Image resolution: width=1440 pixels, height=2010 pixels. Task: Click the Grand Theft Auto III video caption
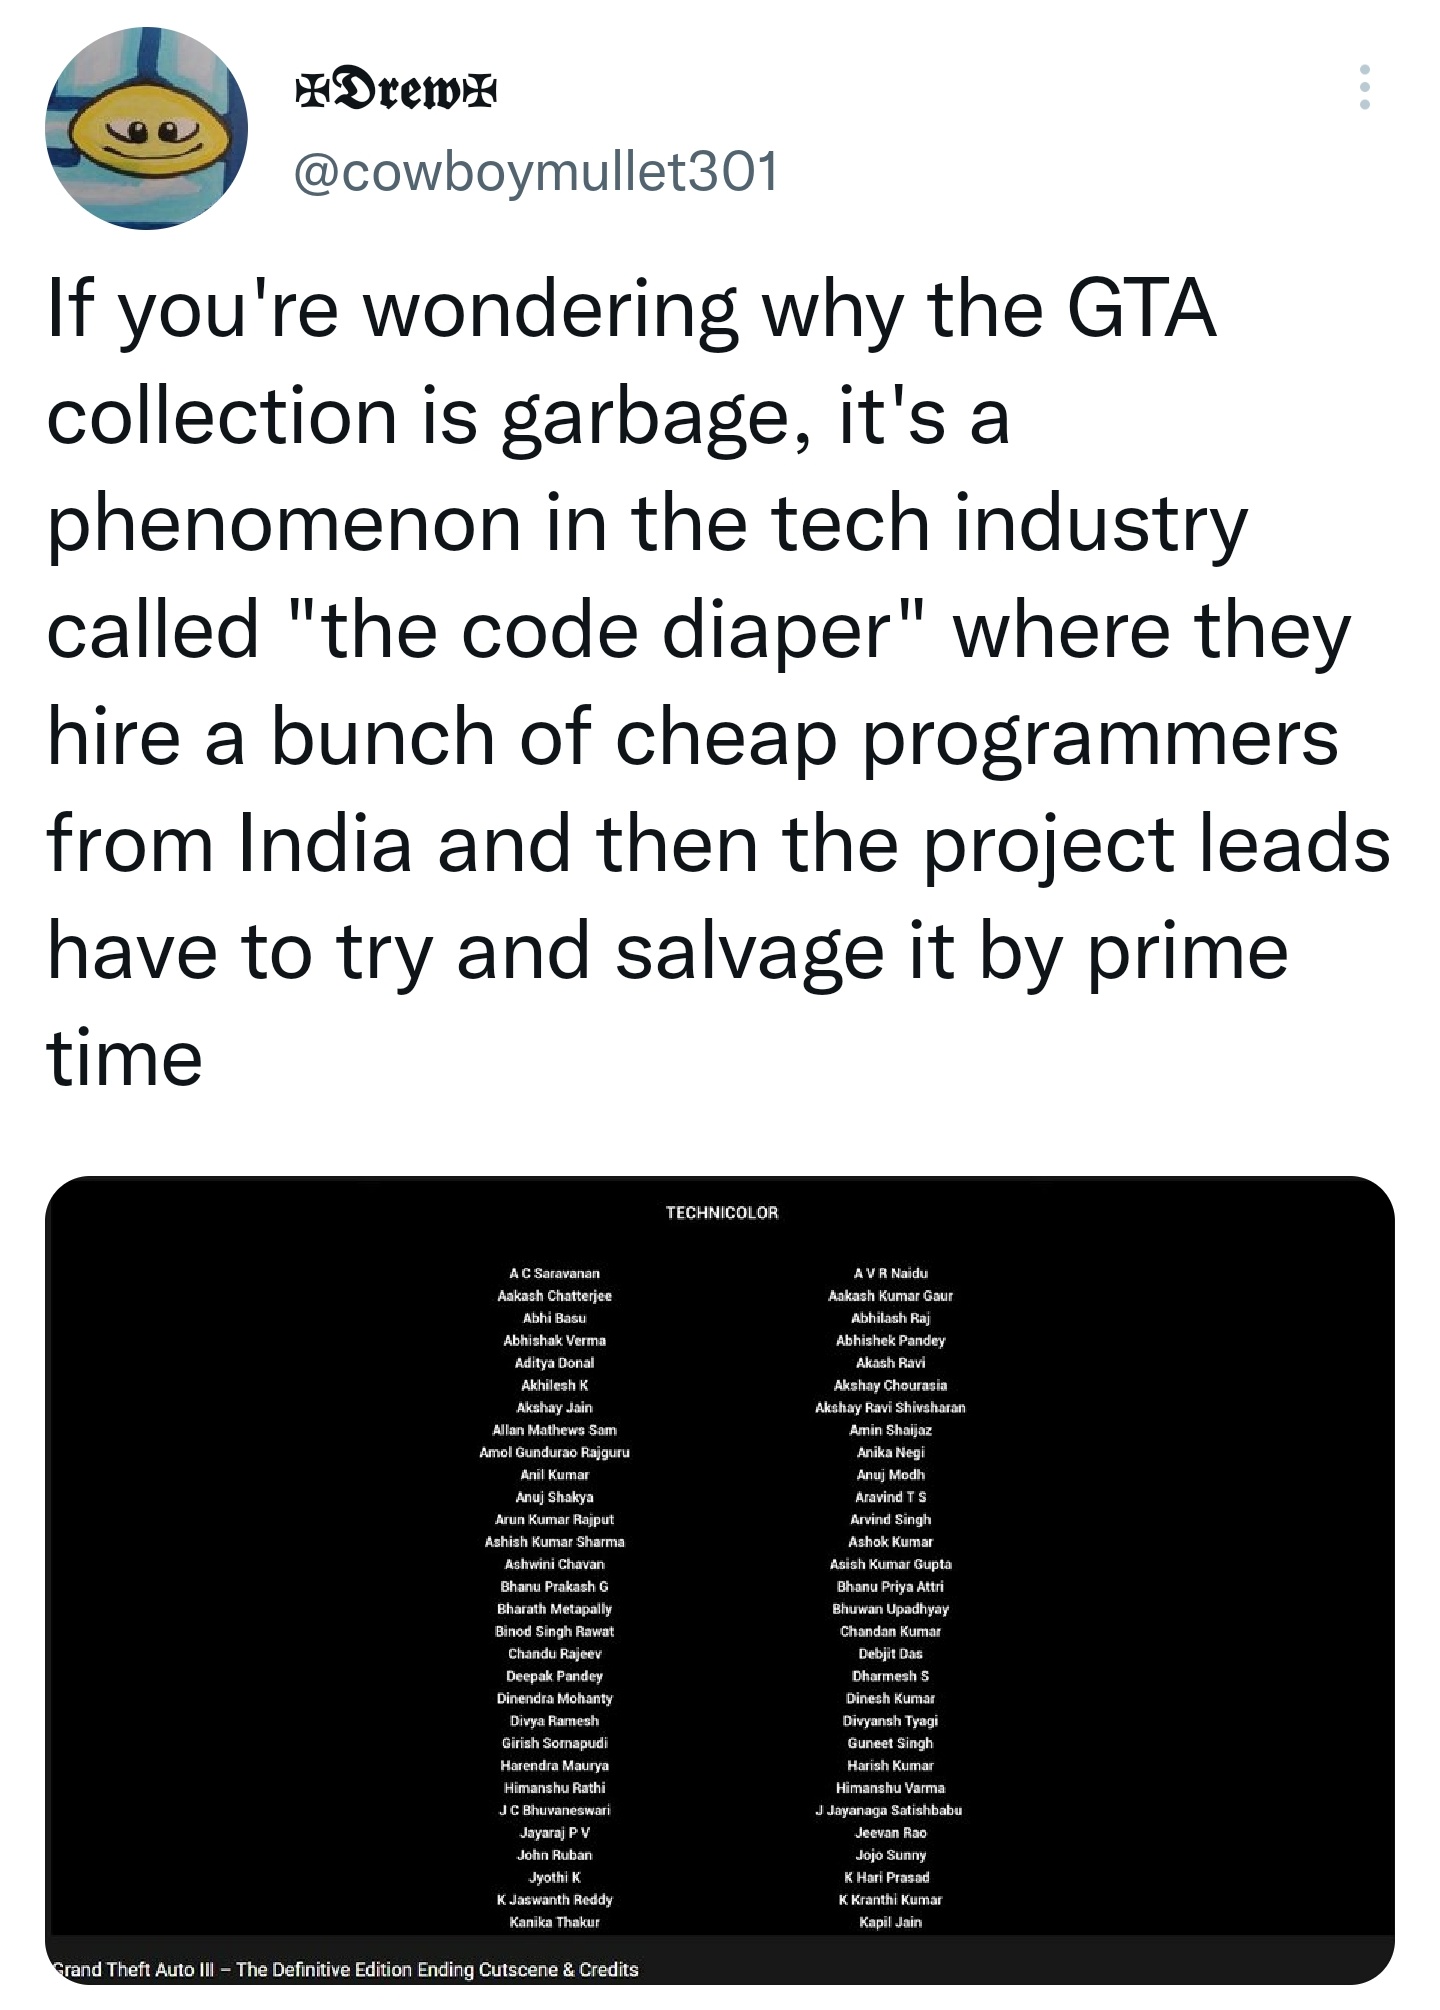tap(345, 1969)
